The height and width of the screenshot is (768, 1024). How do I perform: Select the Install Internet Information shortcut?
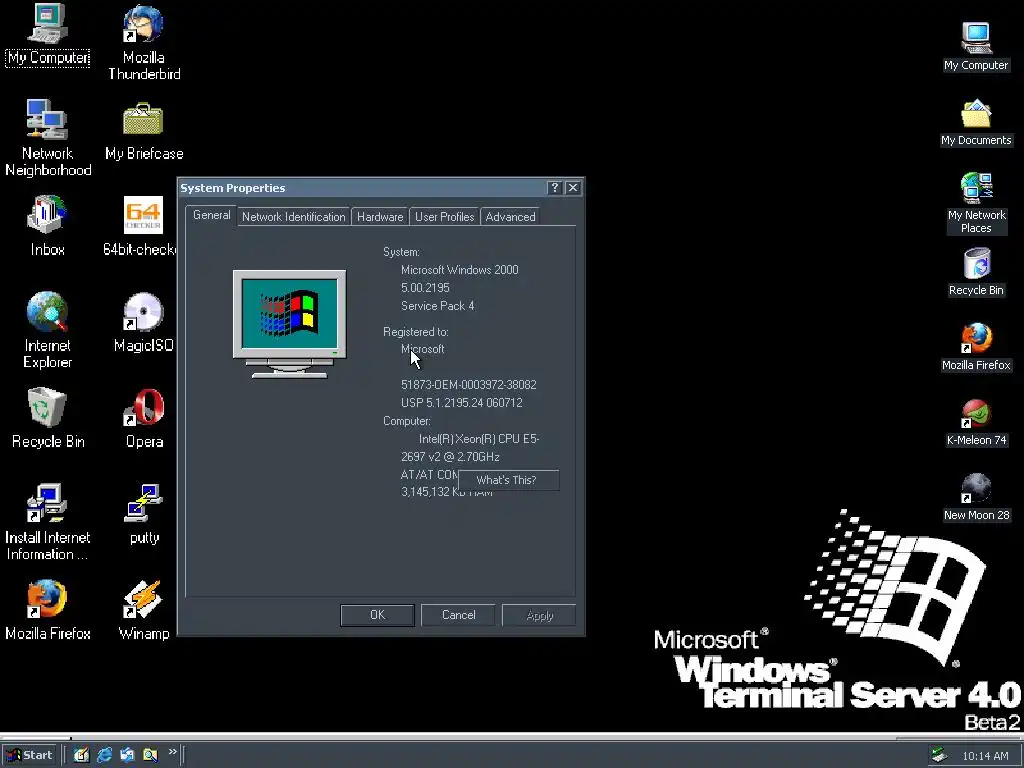coord(48,522)
